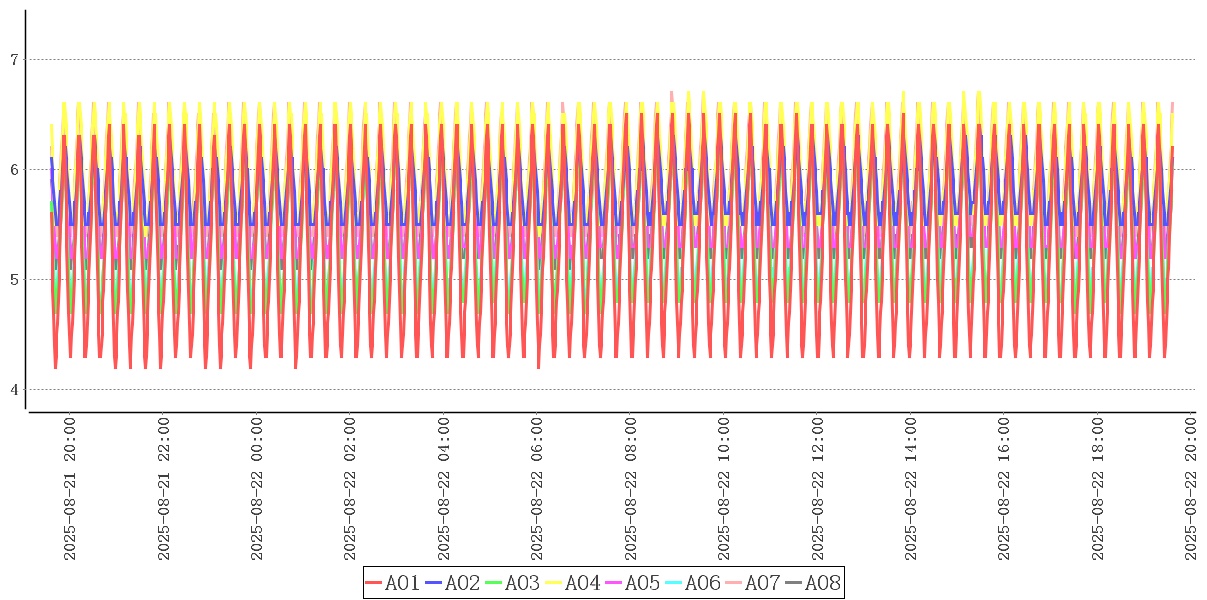
Task: Click the 2025-08-22 16:00 axis label
Action: click(1005, 489)
